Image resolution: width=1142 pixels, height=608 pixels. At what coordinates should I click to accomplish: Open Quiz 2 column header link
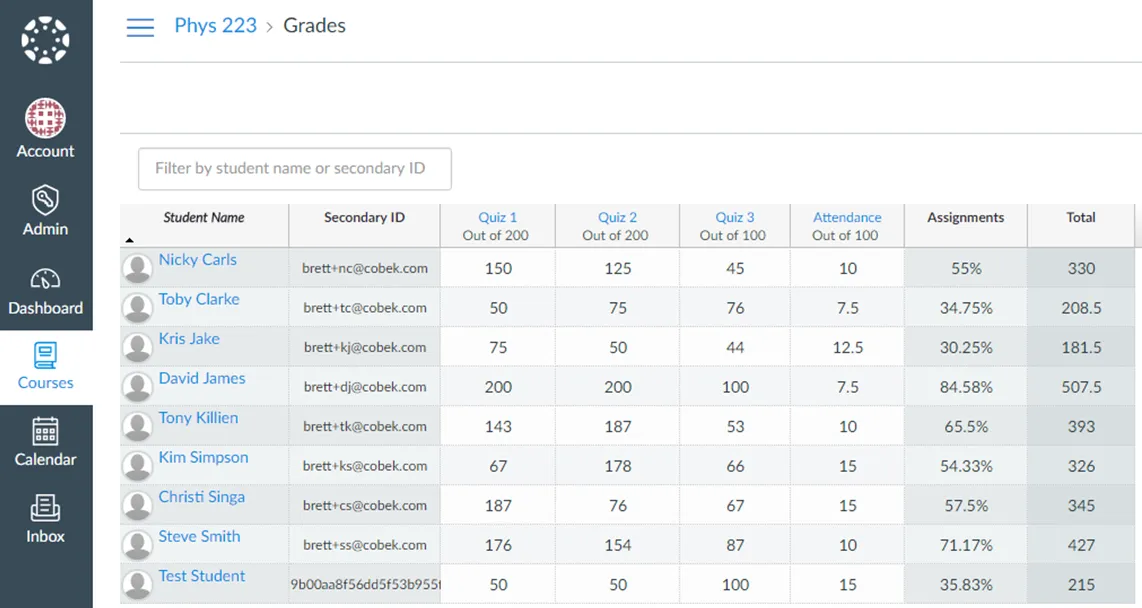(617, 217)
